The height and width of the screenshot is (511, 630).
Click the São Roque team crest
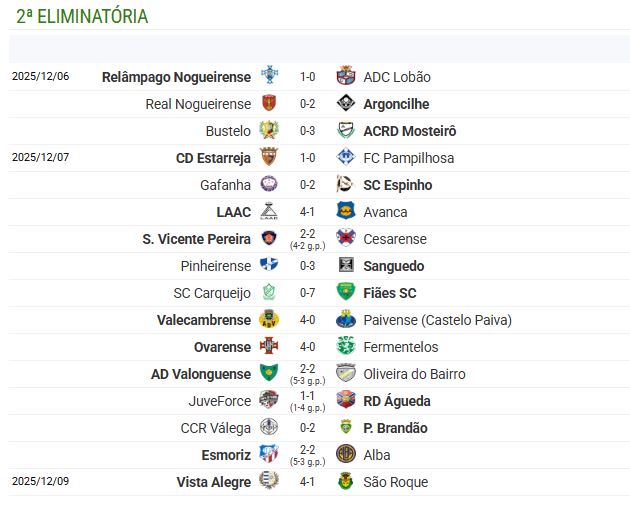tap(346, 482)
